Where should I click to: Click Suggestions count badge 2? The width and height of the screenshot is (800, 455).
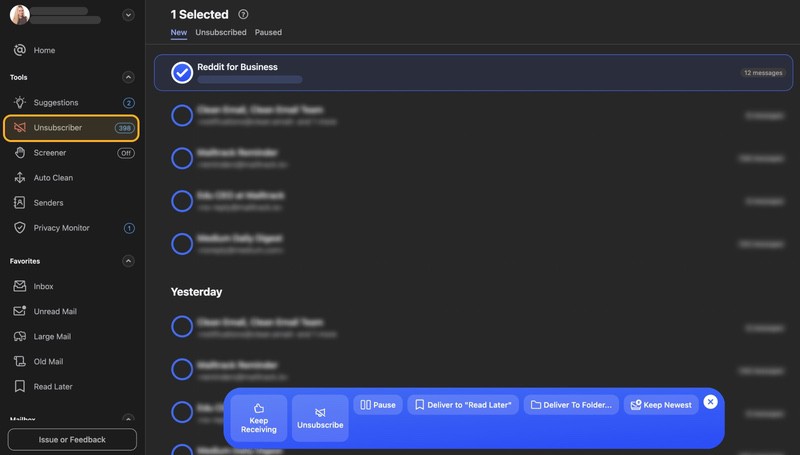click(129, 103)
